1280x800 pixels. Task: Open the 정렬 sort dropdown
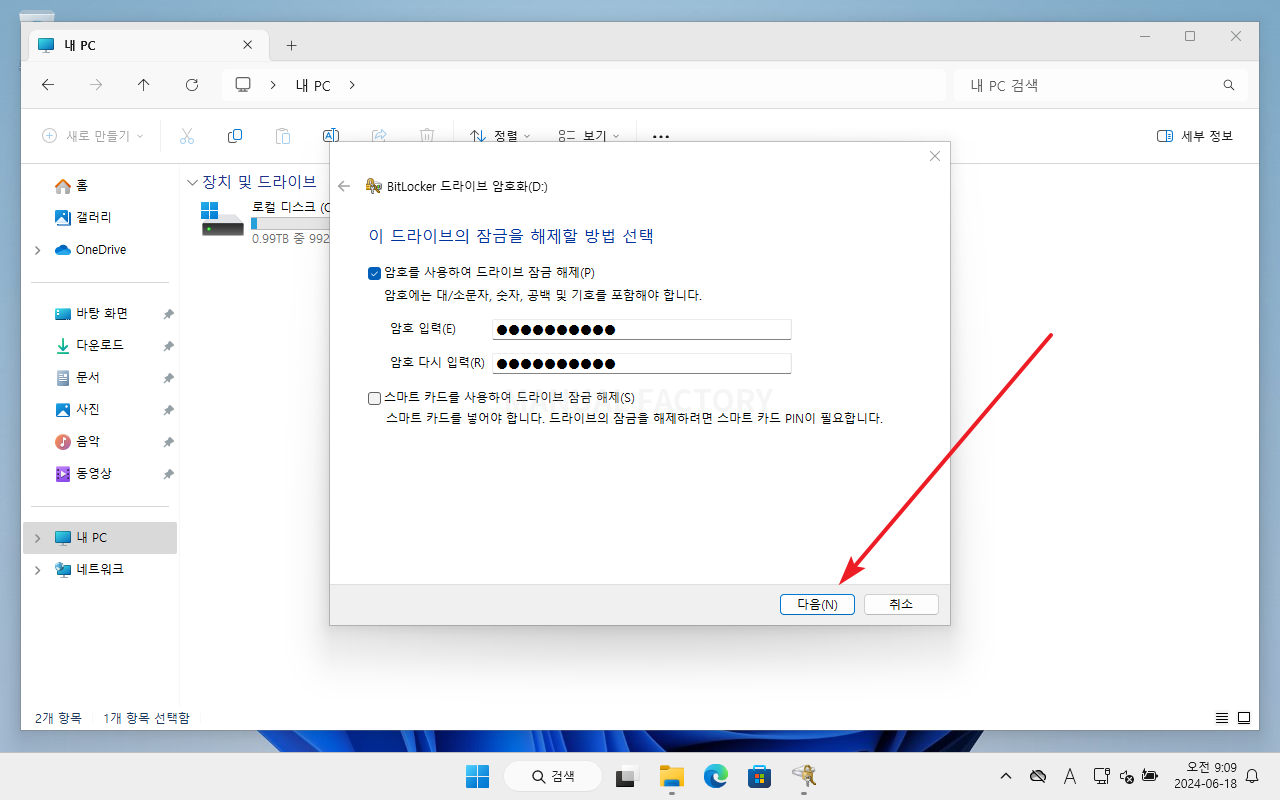(499, 135)
